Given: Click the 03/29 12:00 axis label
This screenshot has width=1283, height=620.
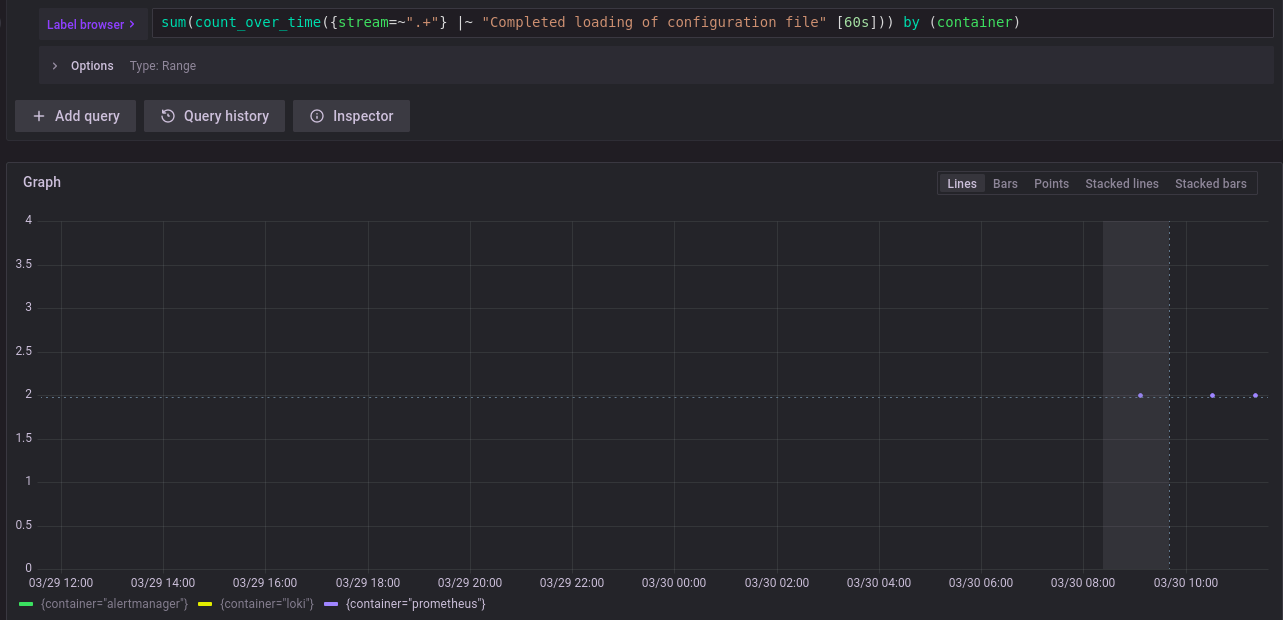Looking at the screenshot, I should [x=61, y=582].
